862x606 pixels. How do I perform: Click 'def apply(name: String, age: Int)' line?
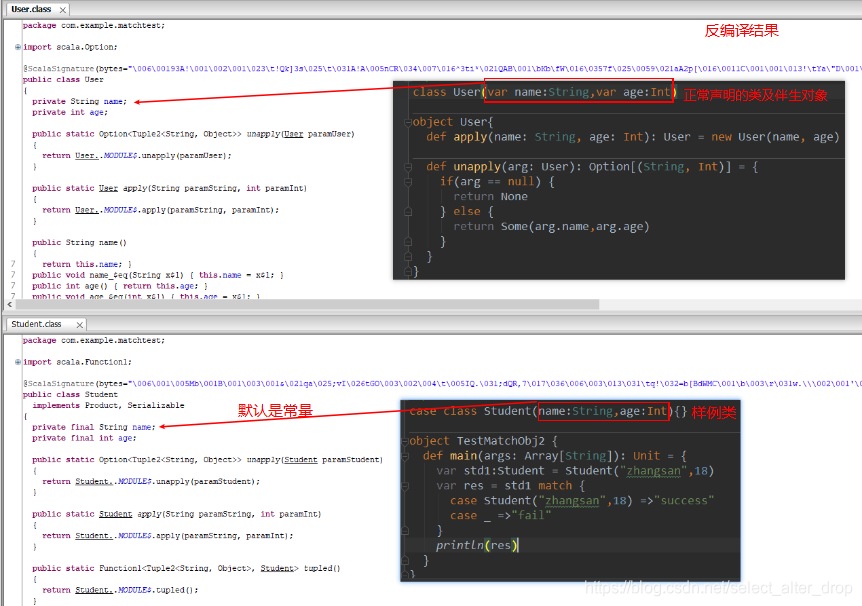pyautogui.click(x=633, y=137)
